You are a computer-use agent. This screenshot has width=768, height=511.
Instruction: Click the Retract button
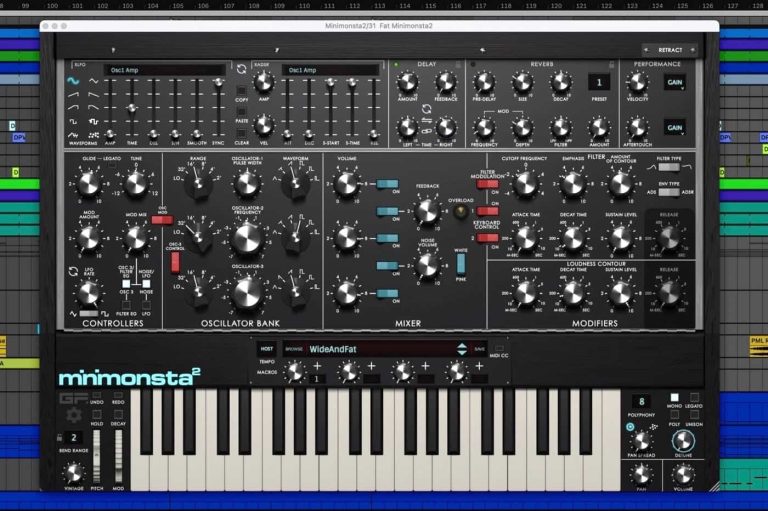pyautogui.click(x=672, y=49)
